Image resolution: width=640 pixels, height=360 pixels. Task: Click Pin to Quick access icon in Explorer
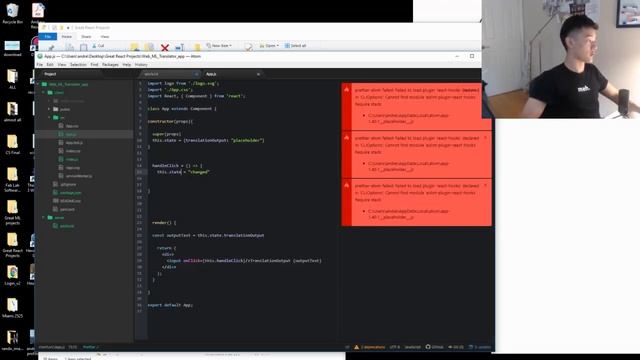click(x=51, y=47)
